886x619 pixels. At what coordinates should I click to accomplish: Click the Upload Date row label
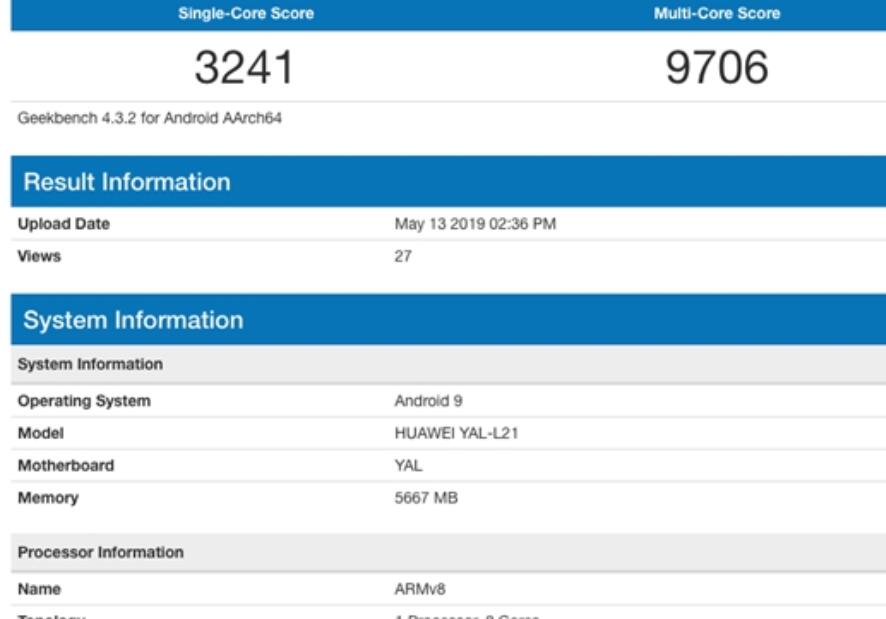click(64, 224)
